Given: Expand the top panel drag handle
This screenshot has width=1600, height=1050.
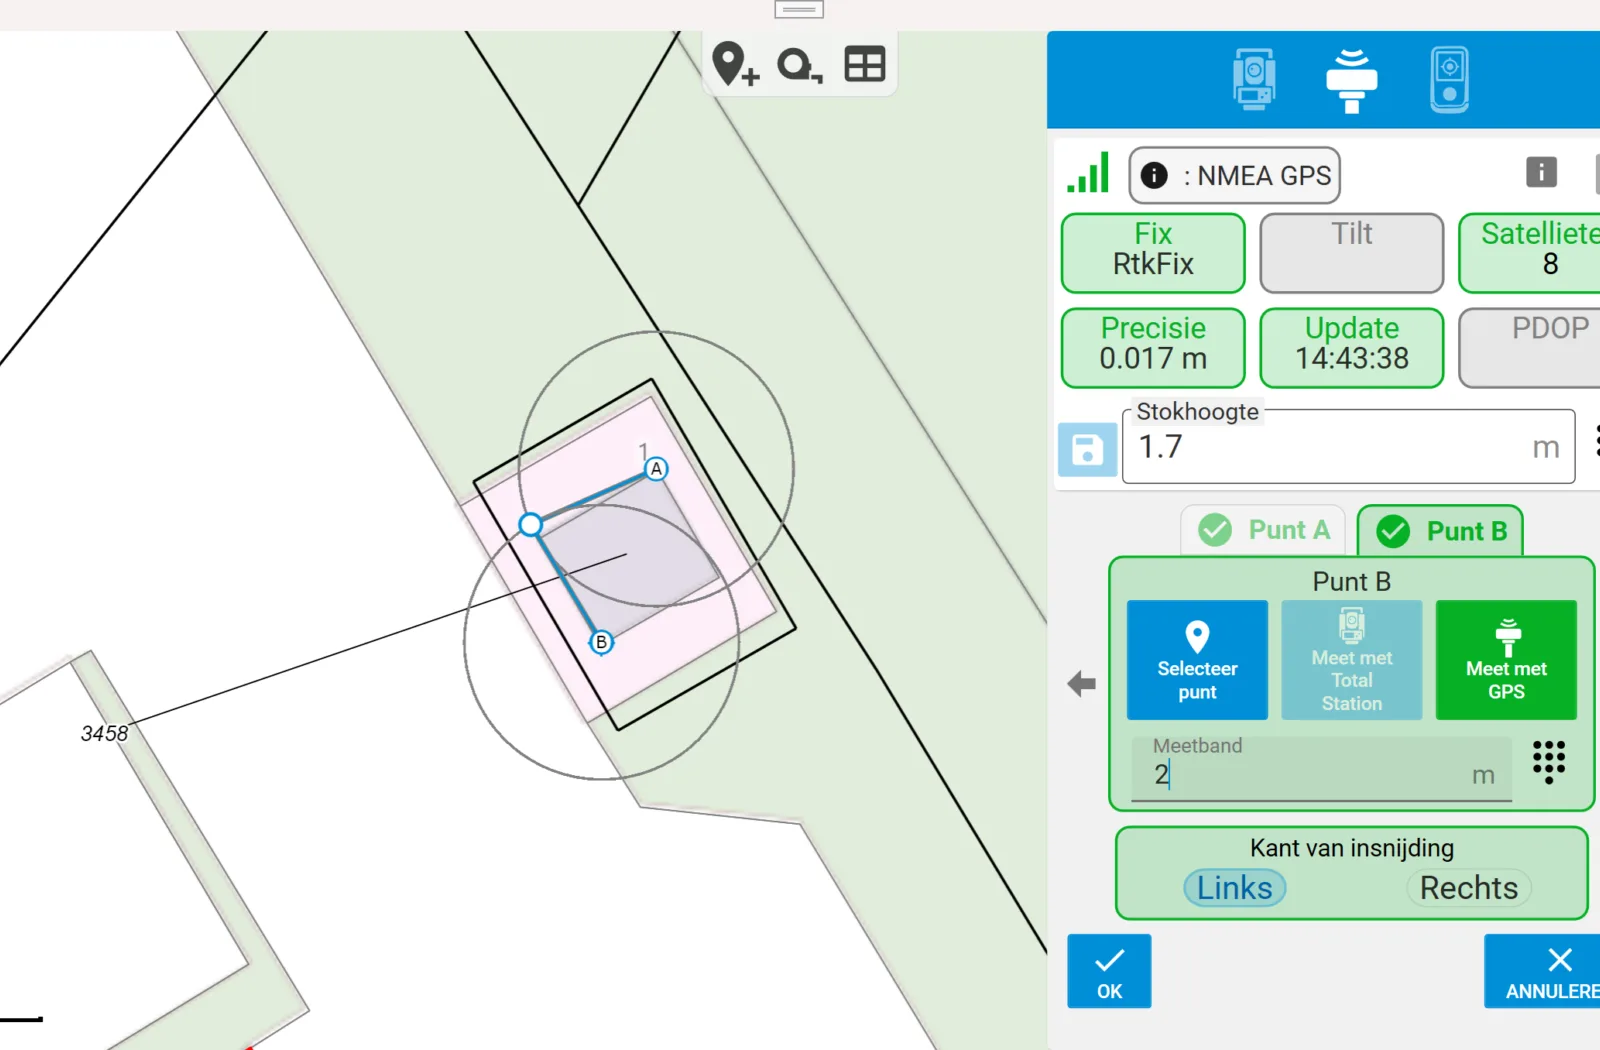Looking at the screenshot, I should click(x=799, y=10).
